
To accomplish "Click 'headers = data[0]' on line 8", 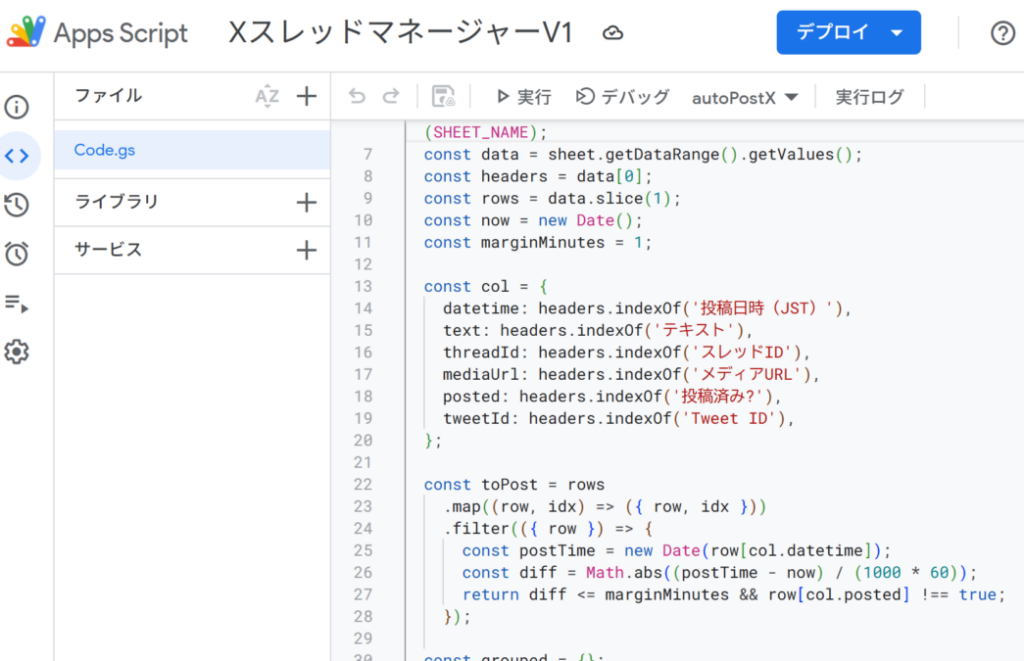I will [x=562, y=176].
